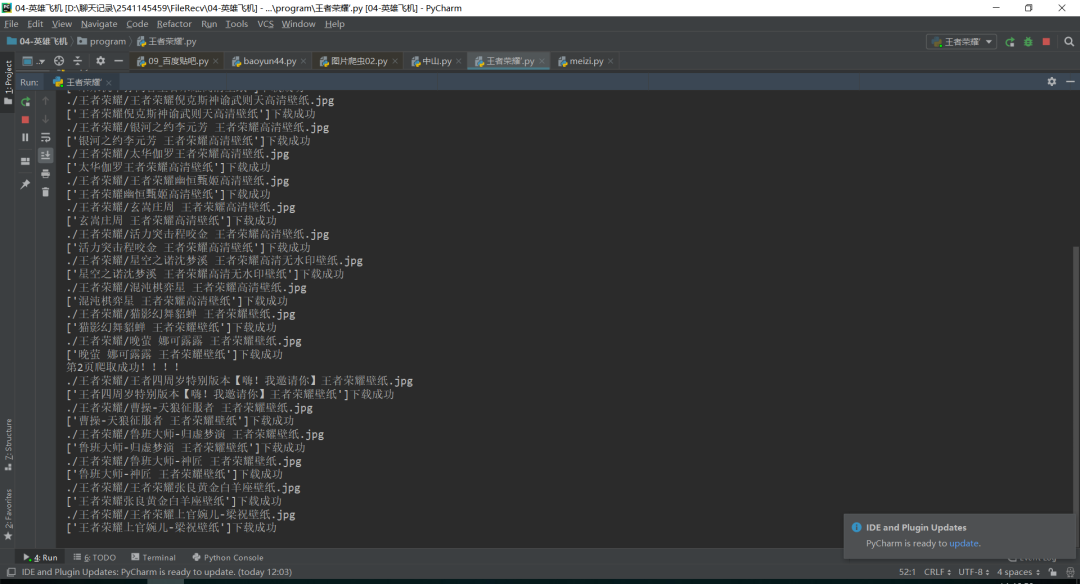Image resolution: width=1080 pixels, height=584 pixels.
Task: Close the 王者荣耀 Run tab
Action: (x=109, y=83)
